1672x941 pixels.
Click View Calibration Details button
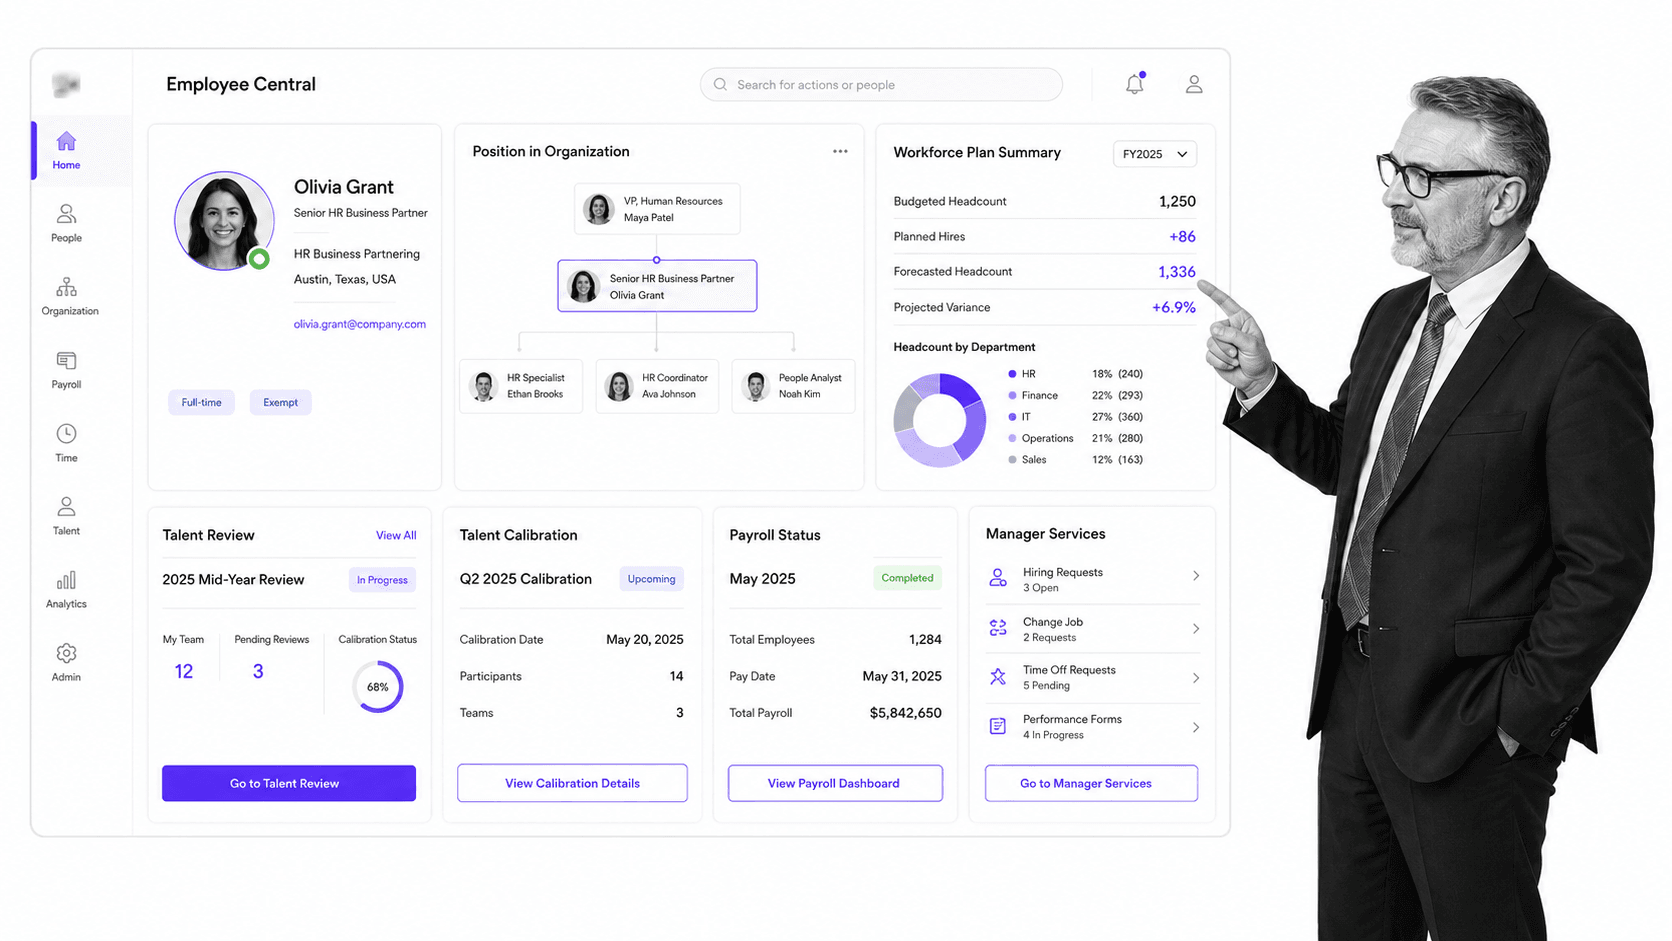coord(572,783)
